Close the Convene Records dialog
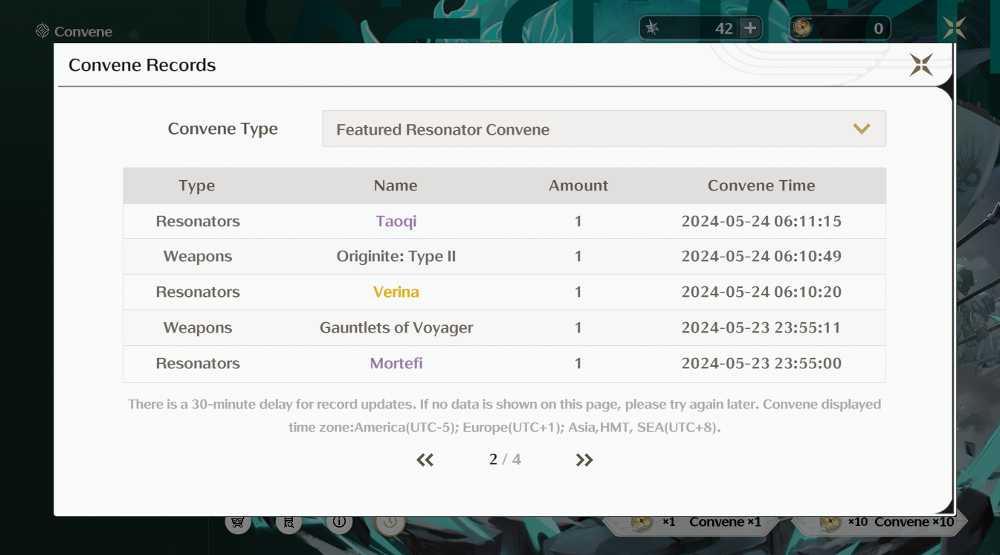The image size is (1000, 555). pyautogui.click(x=921, y=64)
